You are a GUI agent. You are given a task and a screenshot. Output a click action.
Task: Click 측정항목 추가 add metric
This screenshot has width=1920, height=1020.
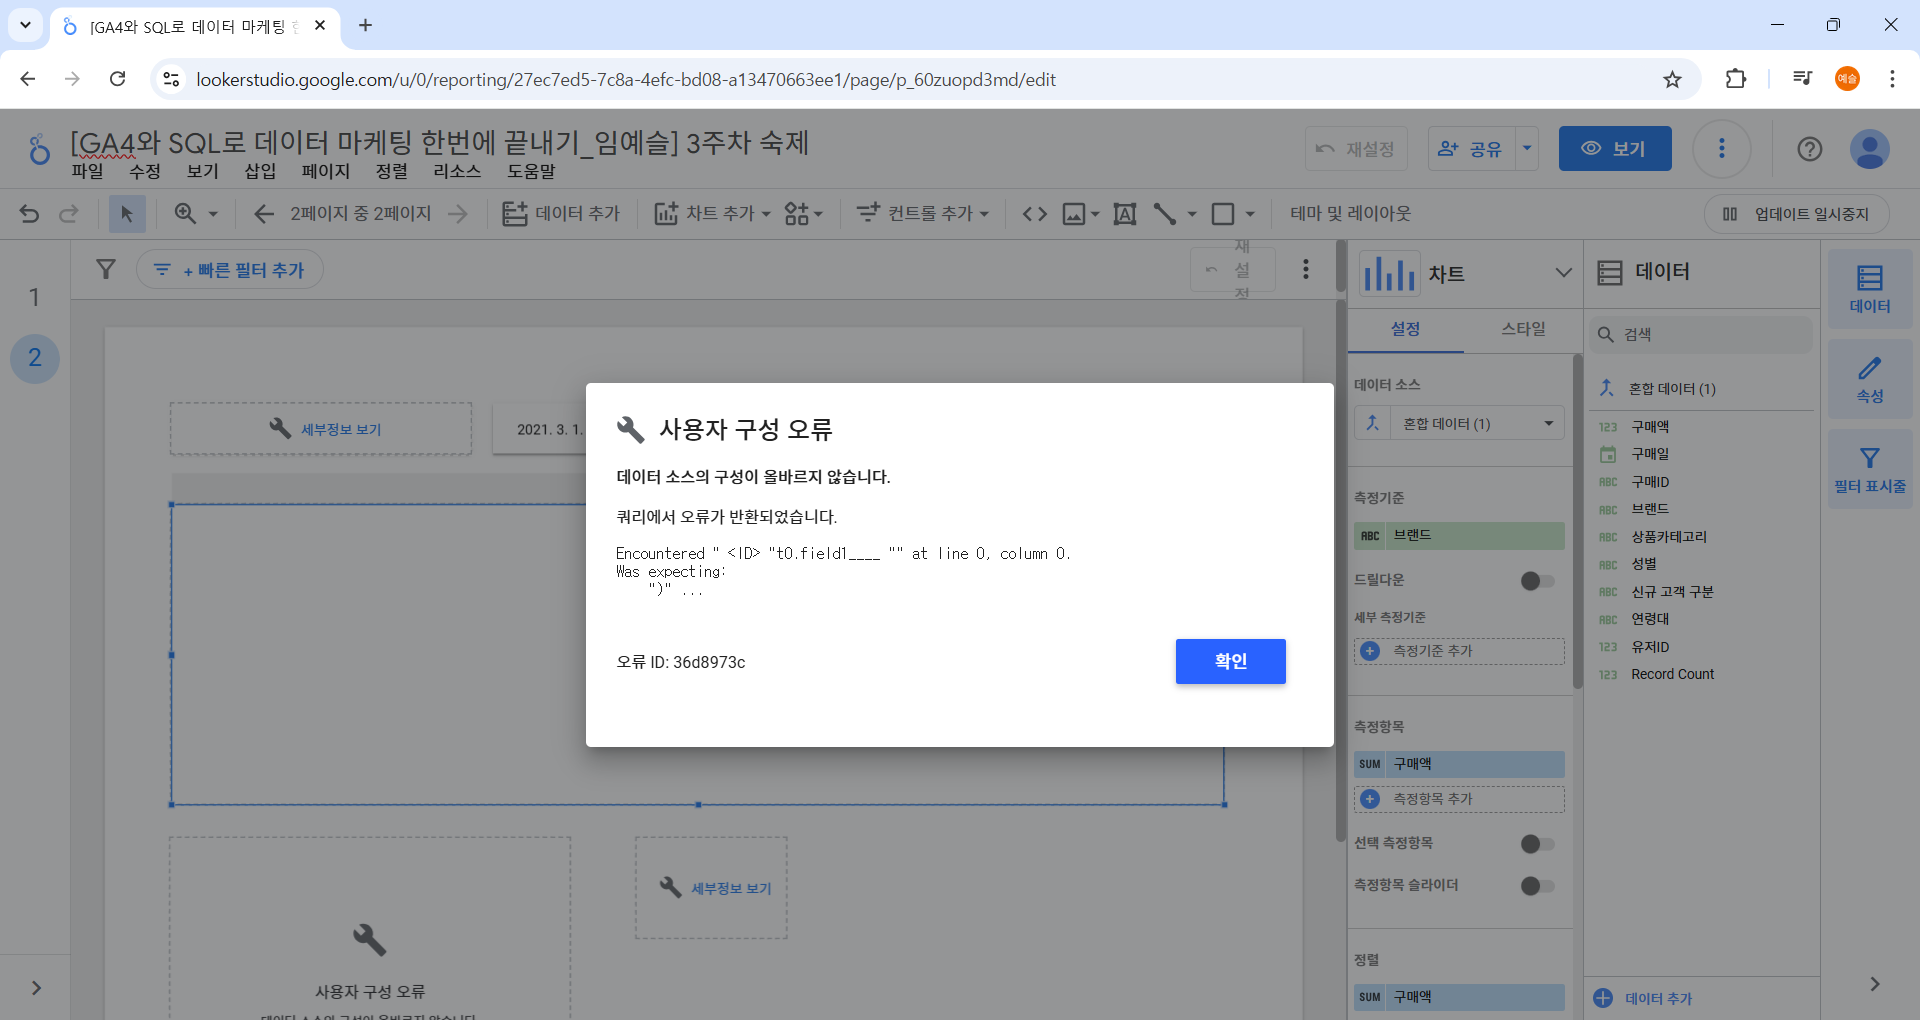(x=1459, y=799)
